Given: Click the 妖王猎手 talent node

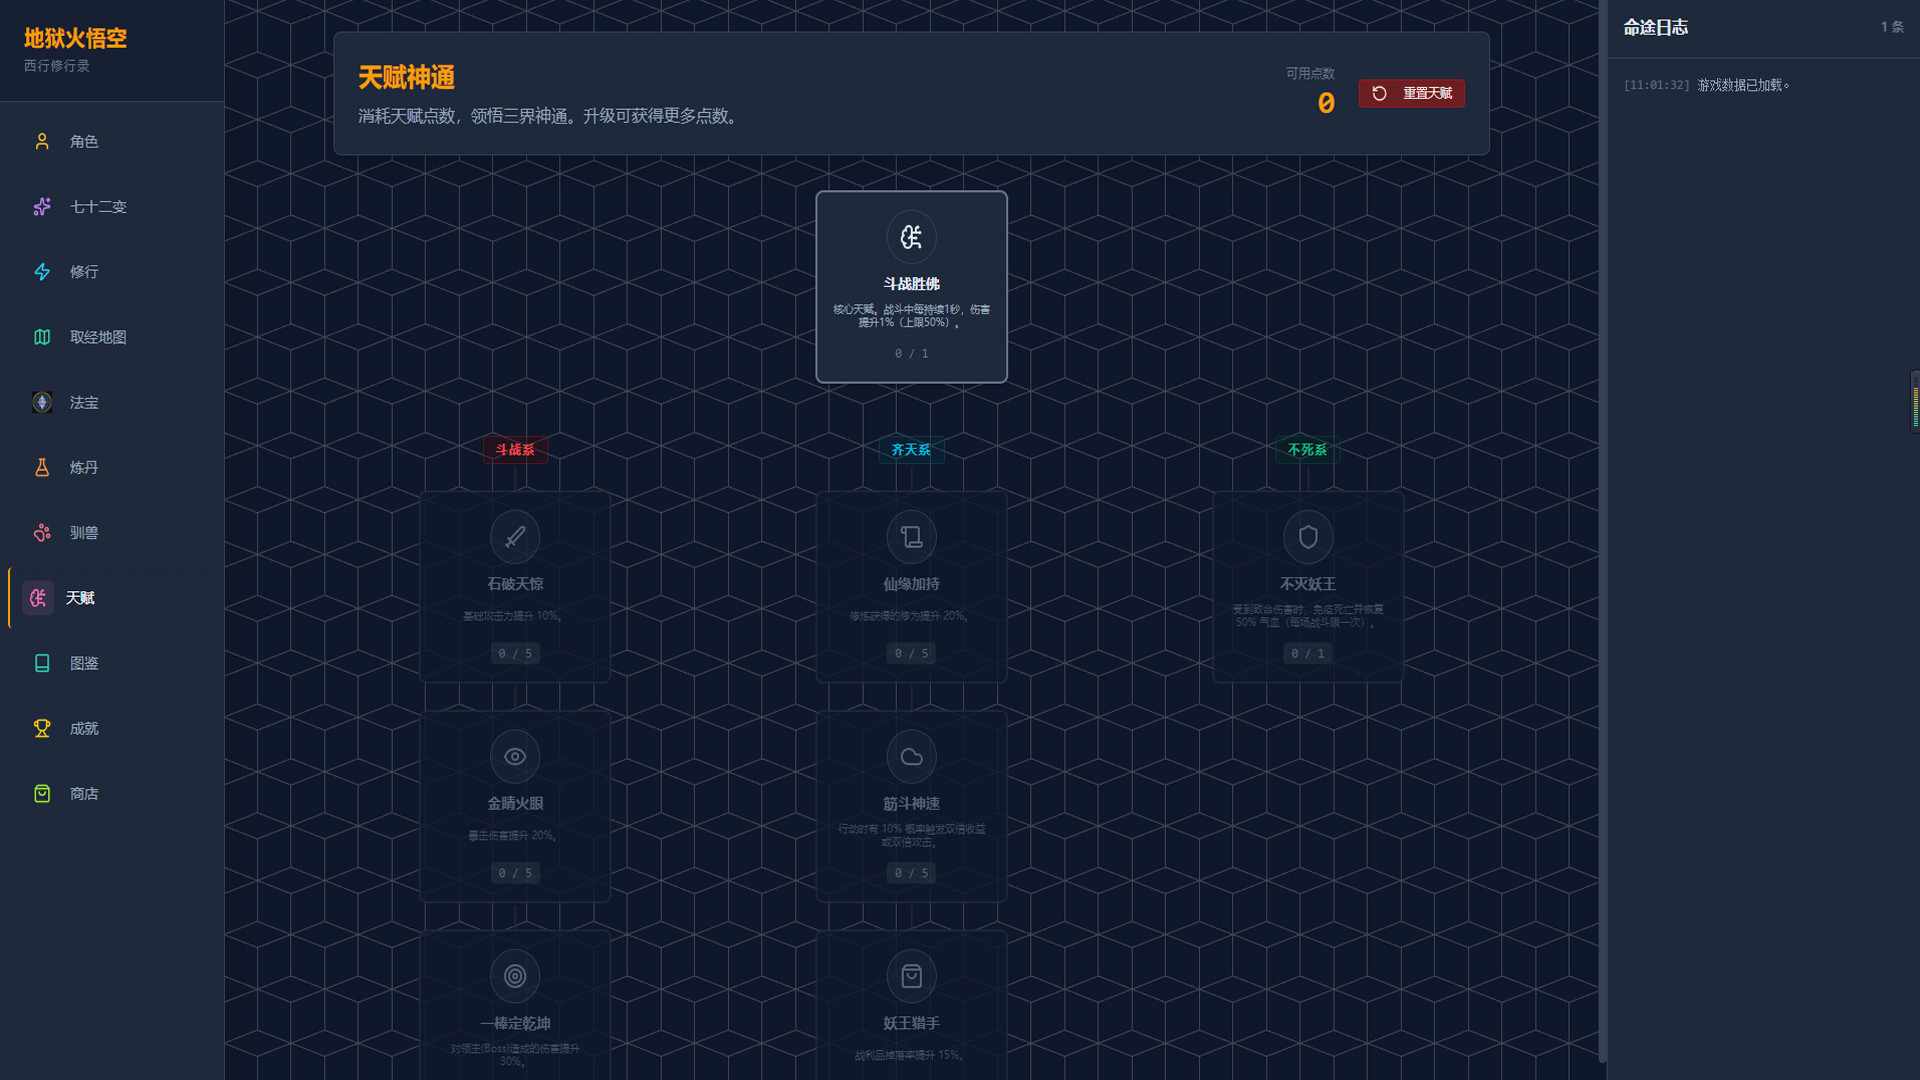Looking at the screenshot, I should click(x=911, y=1000).
